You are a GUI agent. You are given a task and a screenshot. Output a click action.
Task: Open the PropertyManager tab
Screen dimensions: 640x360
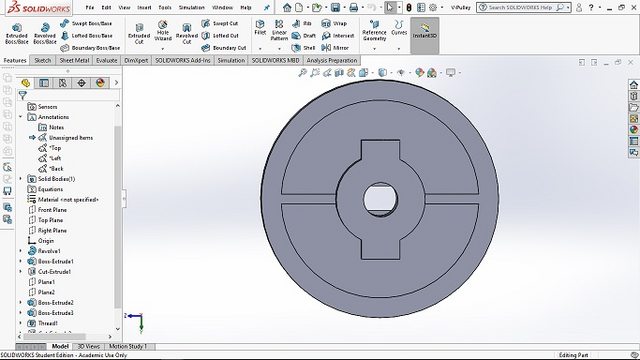click(44, 83)
